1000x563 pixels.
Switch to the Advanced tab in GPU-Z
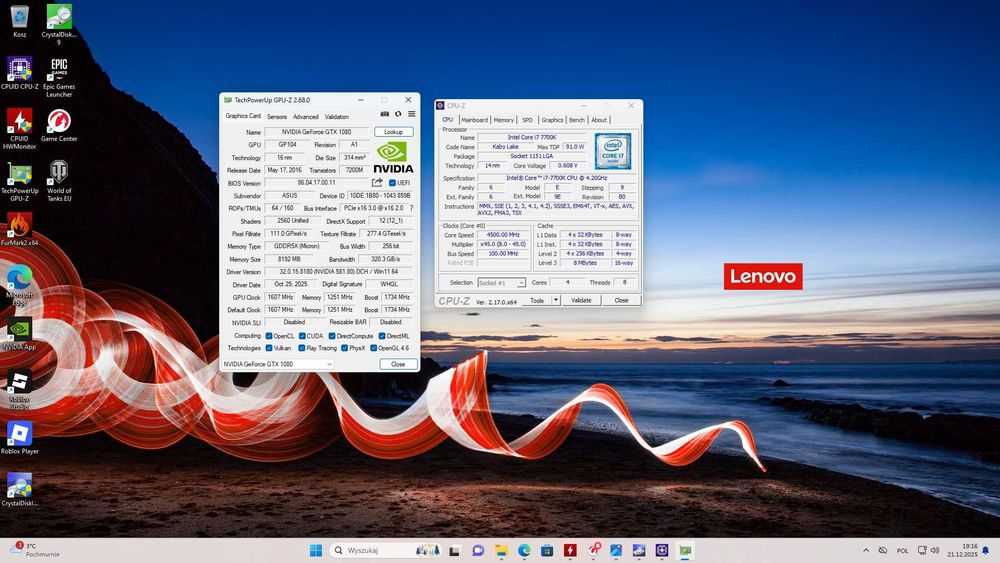305,117
